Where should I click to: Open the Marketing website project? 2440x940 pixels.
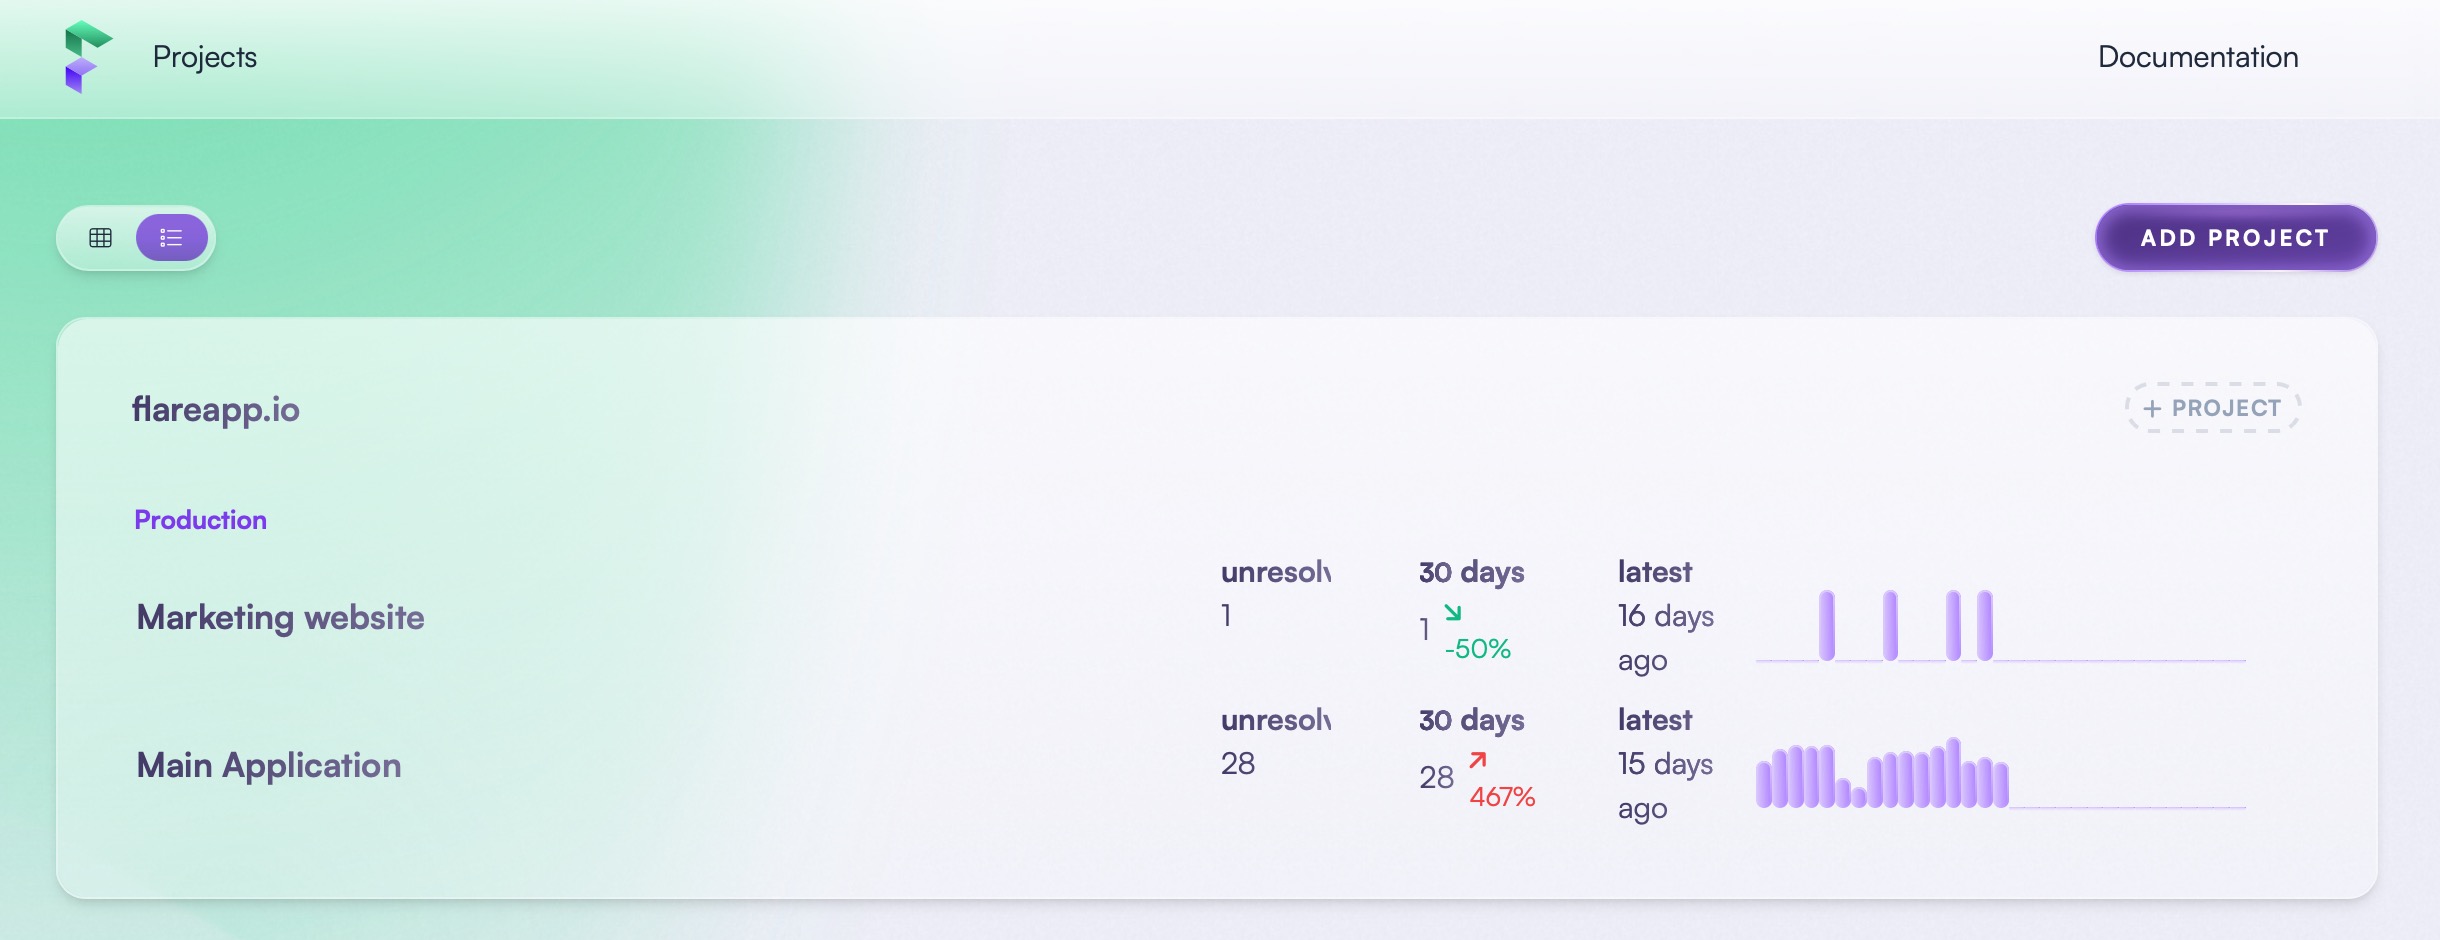pyautogui.click(x=280, y=617)
